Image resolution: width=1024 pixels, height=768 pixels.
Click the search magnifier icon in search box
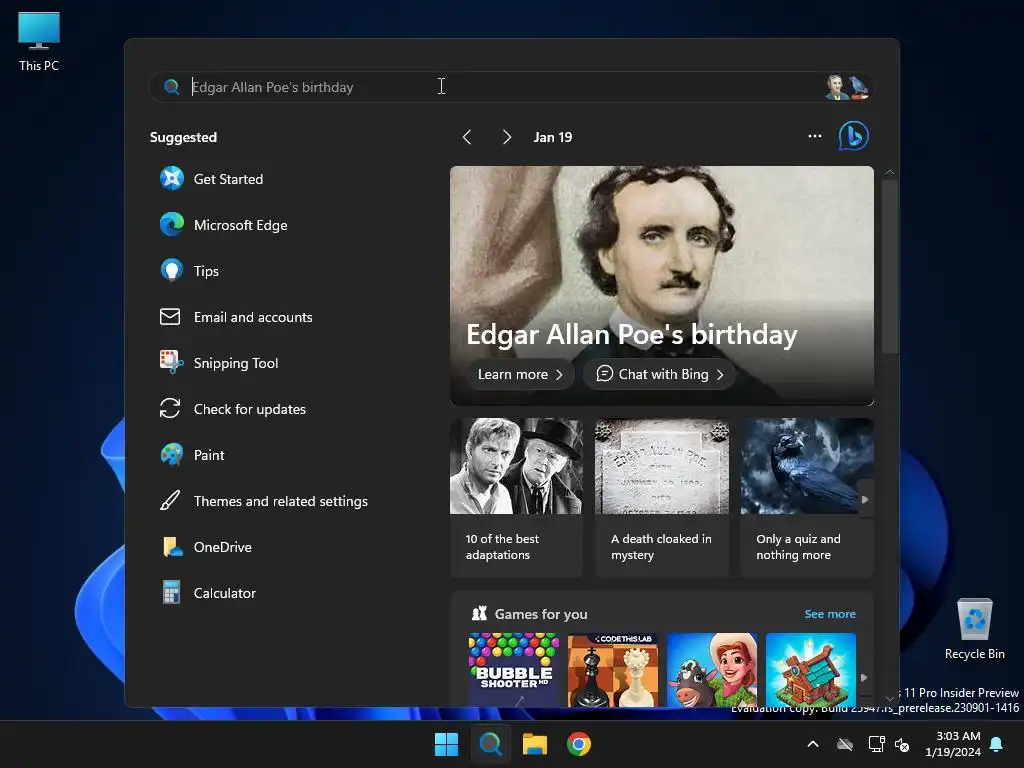[172, 87]
